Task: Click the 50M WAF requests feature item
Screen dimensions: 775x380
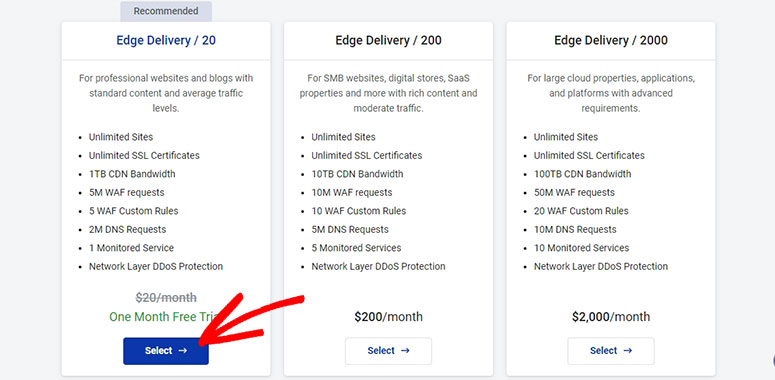Action: coord(574,192)
